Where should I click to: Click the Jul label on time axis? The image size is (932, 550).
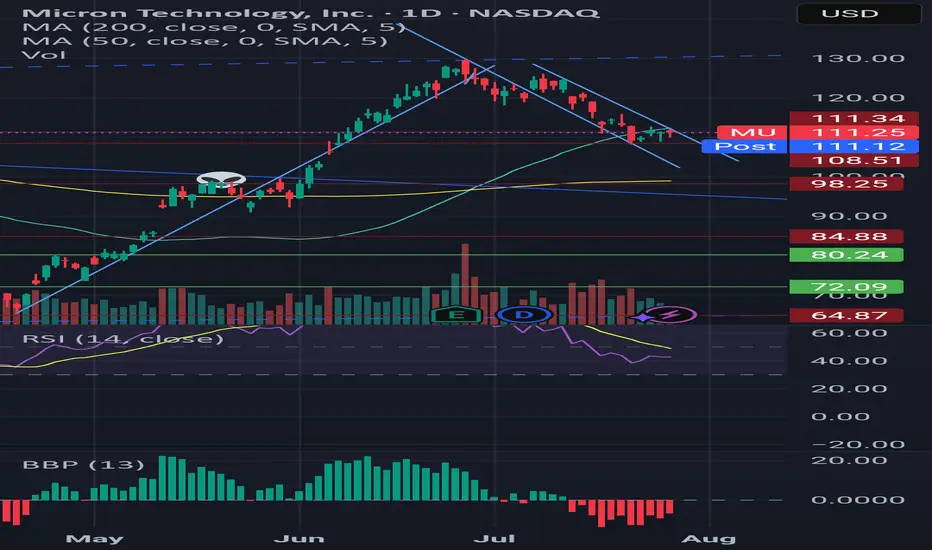pyautogui.click(x=494, y=539)
